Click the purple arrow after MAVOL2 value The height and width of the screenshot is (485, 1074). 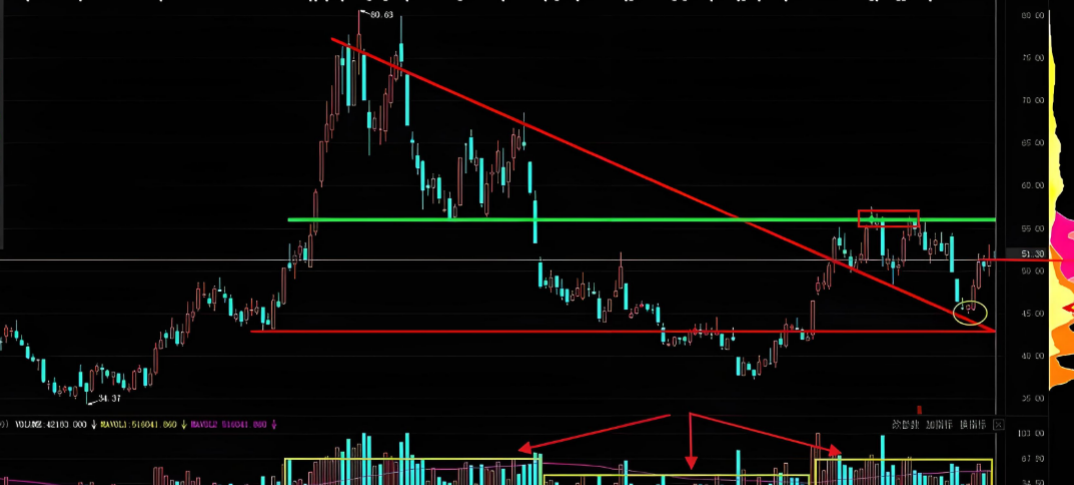click(x=274, y=425)
